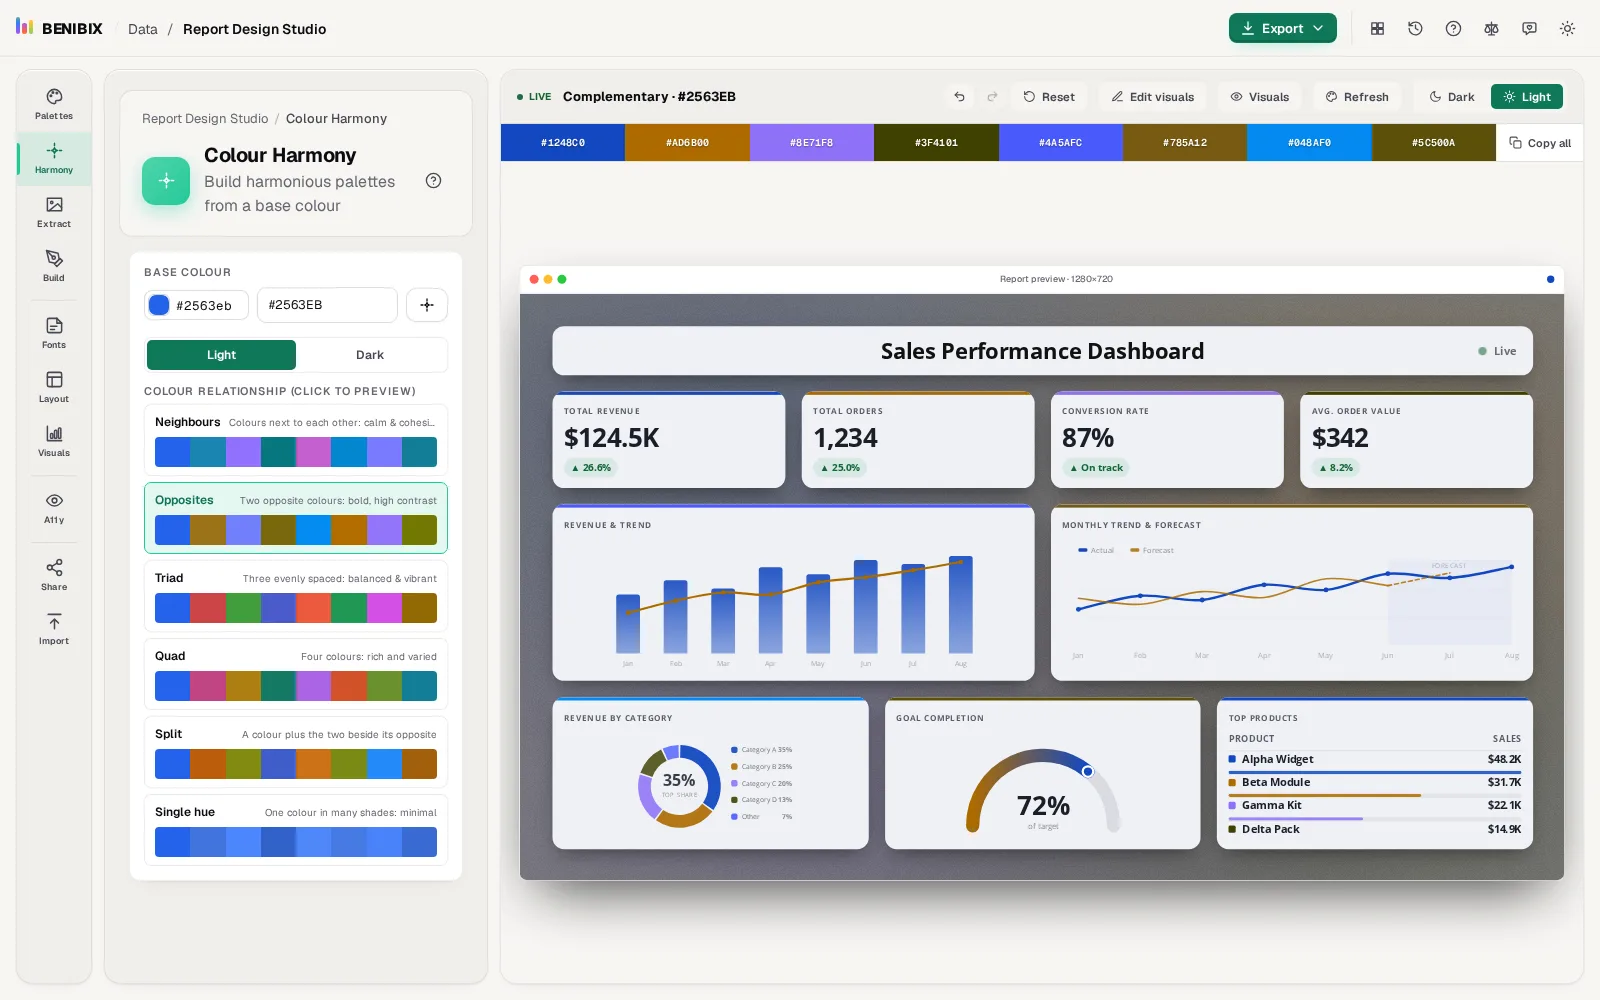Click the redo arrow icon

pos(992,97)
